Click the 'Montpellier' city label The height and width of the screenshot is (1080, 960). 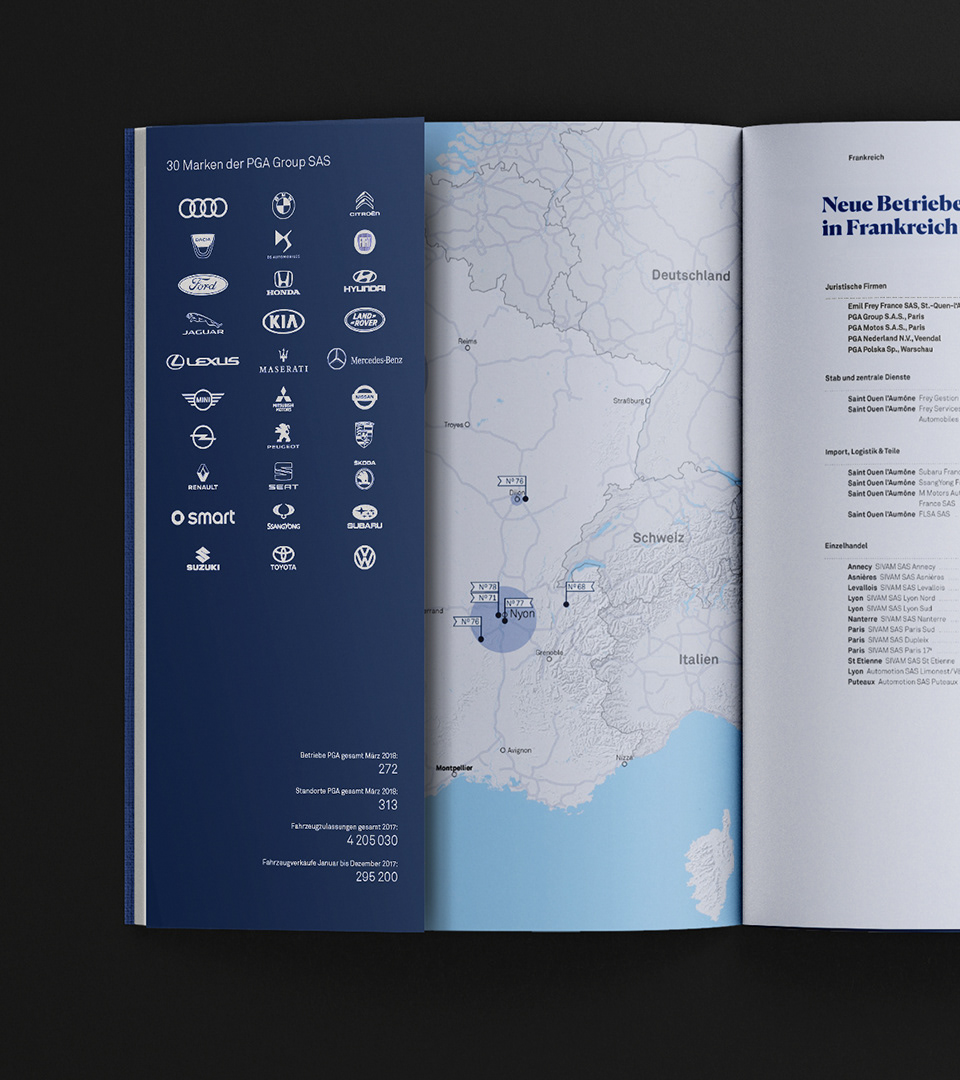coord(455,769)
